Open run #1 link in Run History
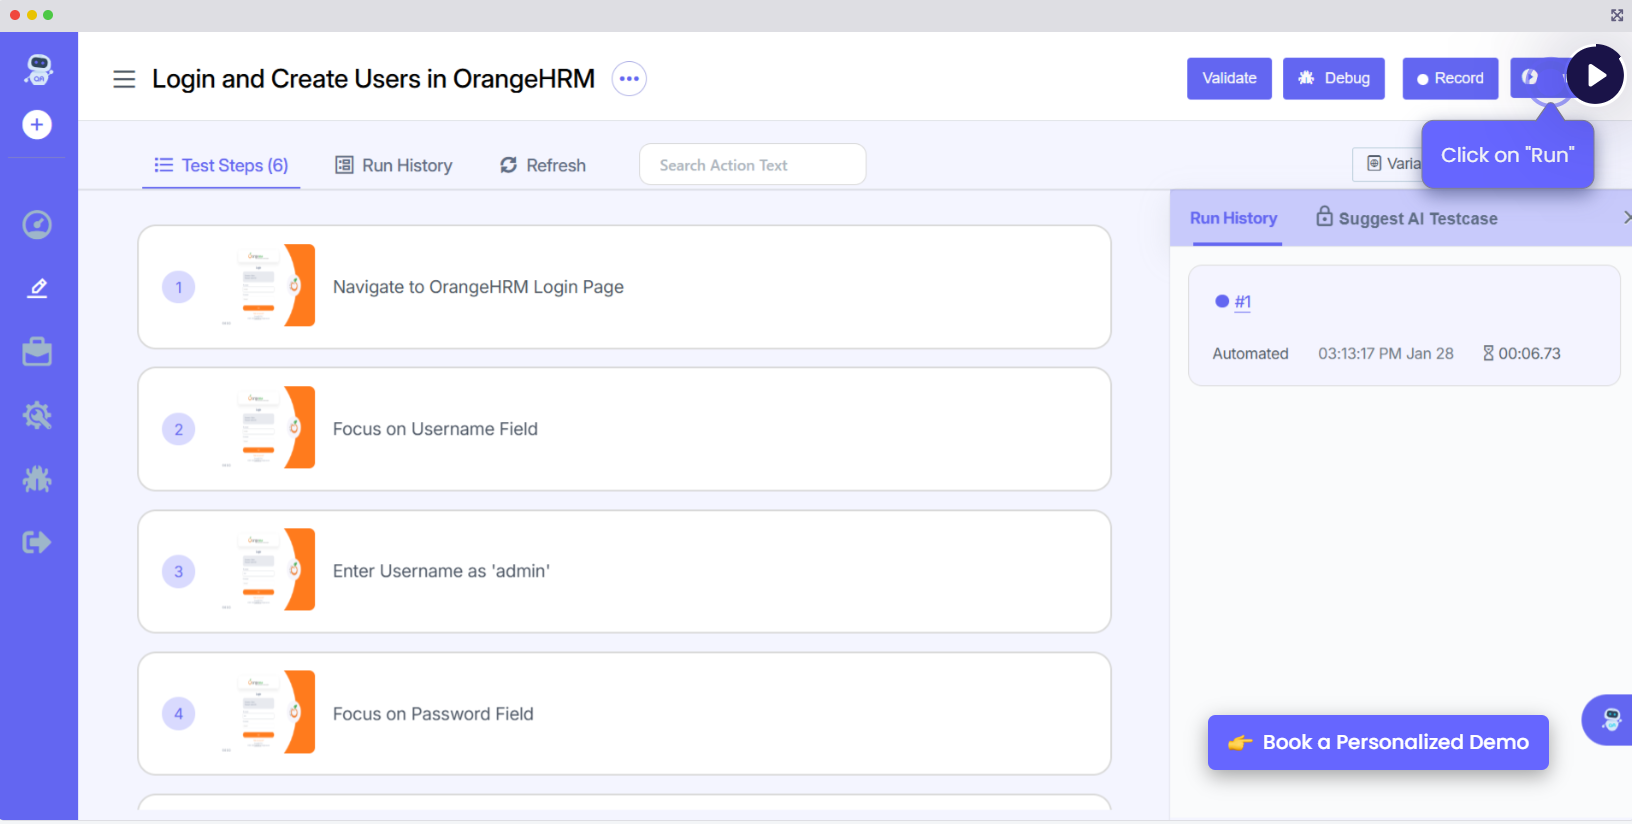1632x824 pixels. coord(1242,302)
